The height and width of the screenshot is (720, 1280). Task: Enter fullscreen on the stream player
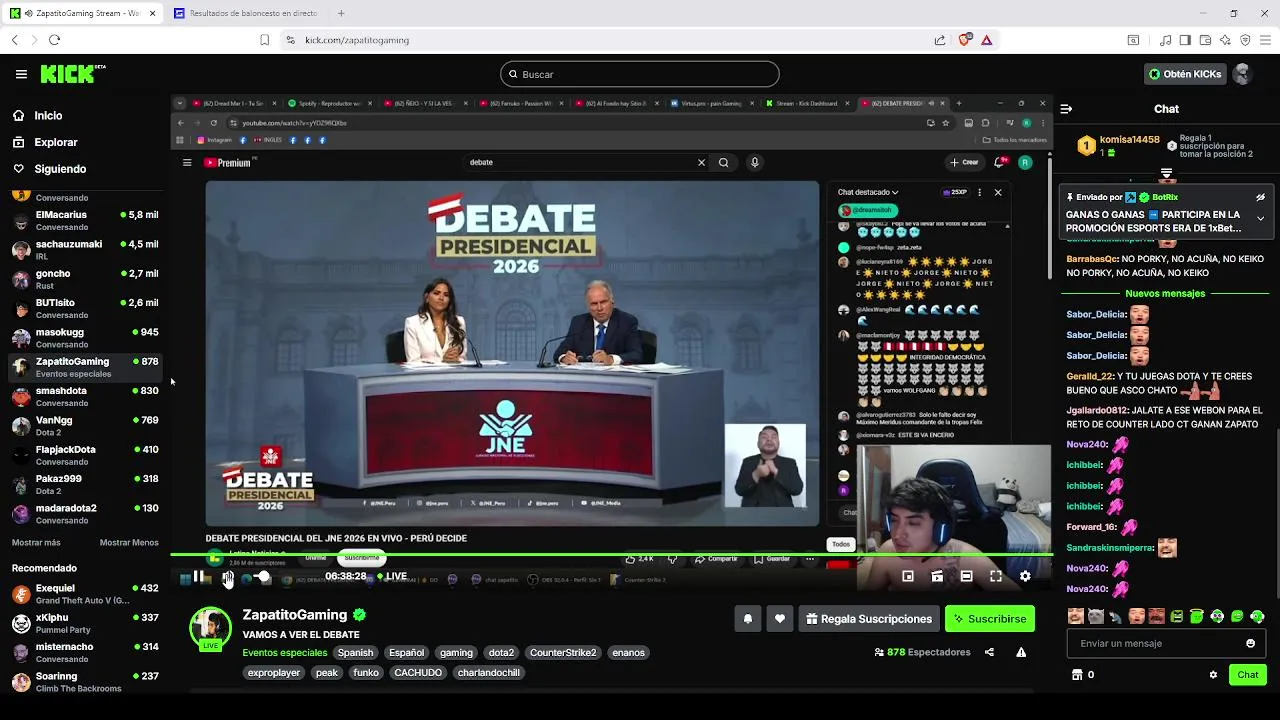996,576
